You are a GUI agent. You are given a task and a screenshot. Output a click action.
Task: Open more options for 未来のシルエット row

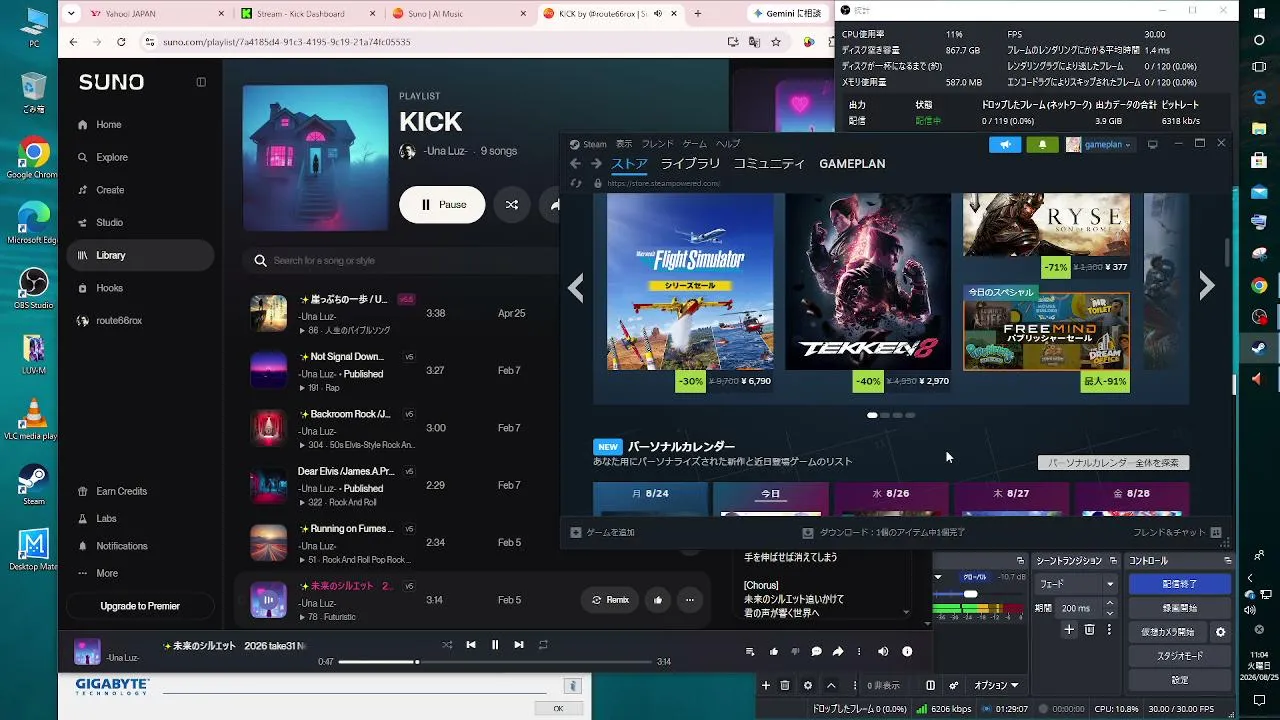point(690,600)
